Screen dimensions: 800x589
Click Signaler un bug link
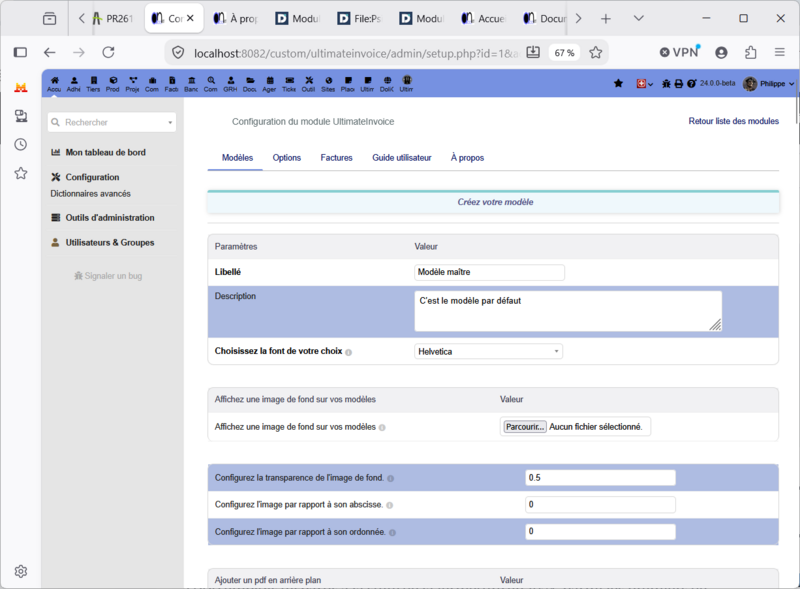pyautogui.click(x=108, y=276)
